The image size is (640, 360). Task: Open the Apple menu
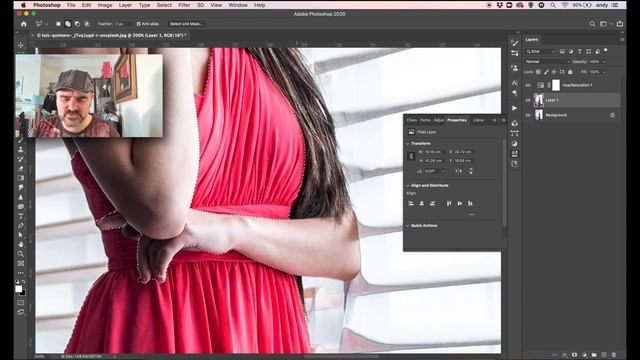23,5
